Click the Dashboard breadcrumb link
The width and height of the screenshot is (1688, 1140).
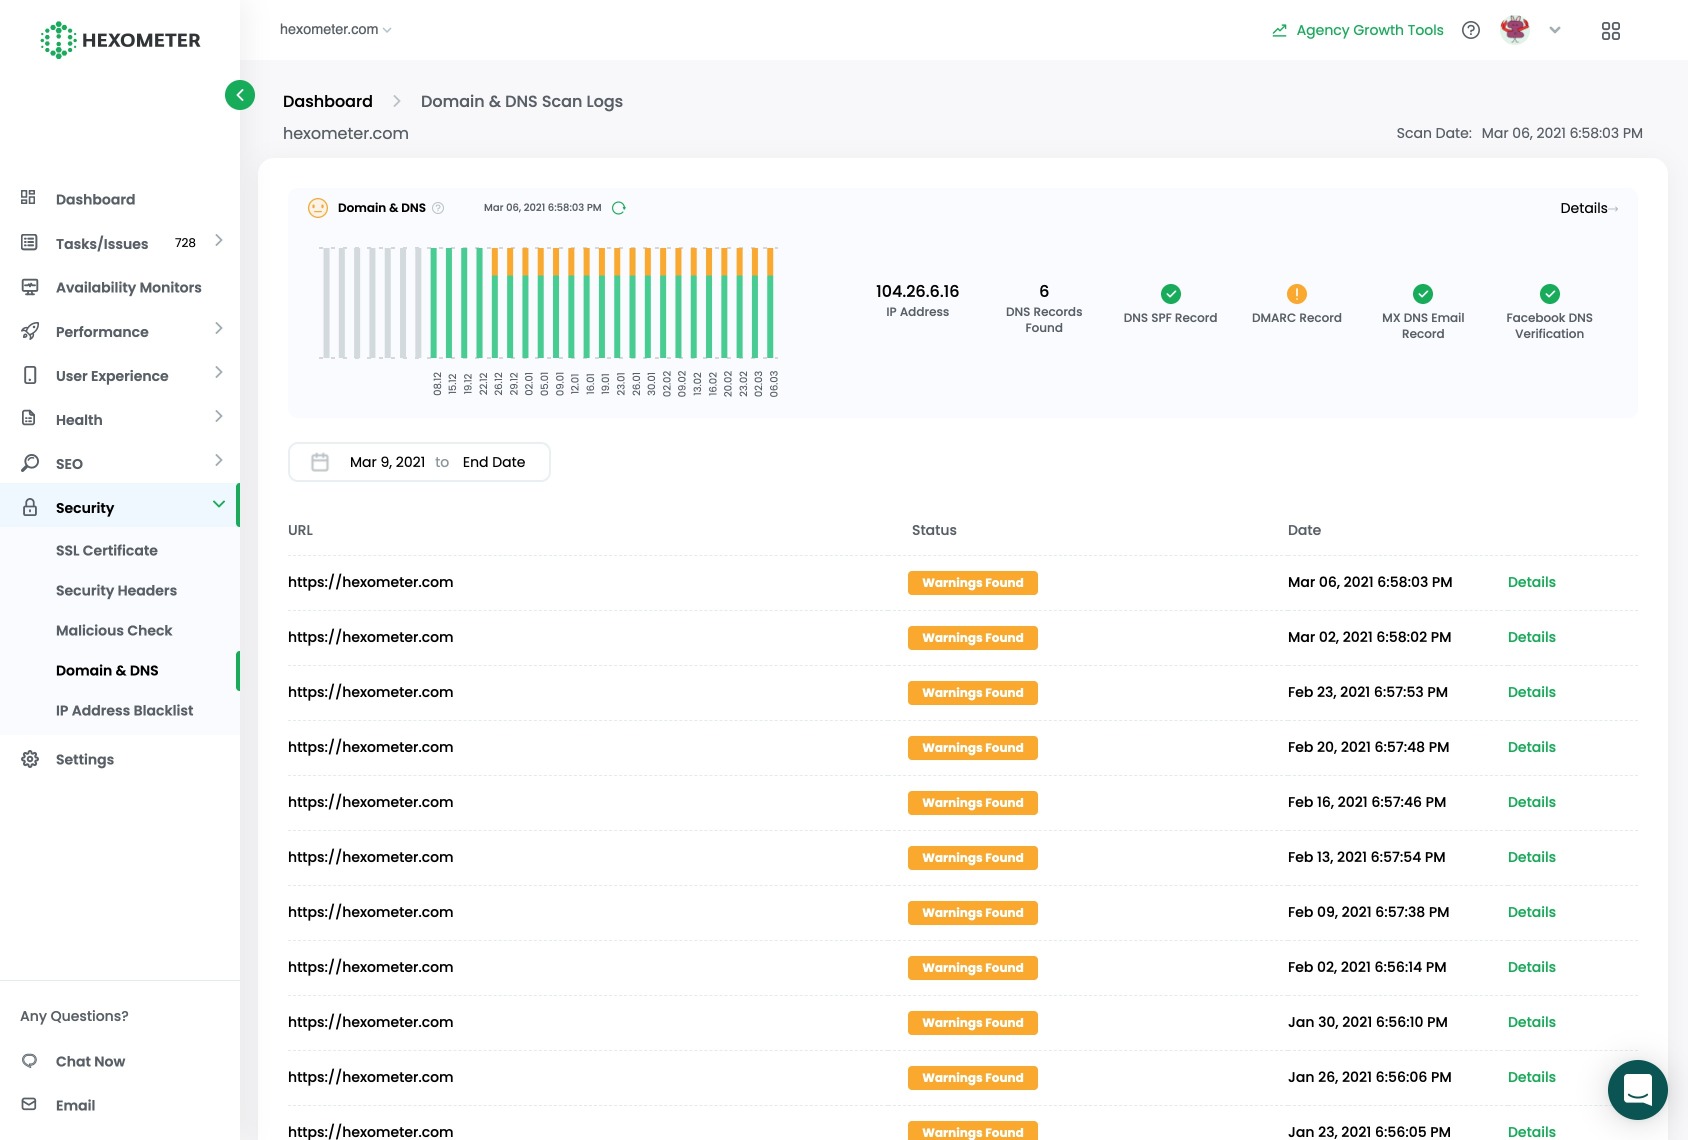coord(327,101)
